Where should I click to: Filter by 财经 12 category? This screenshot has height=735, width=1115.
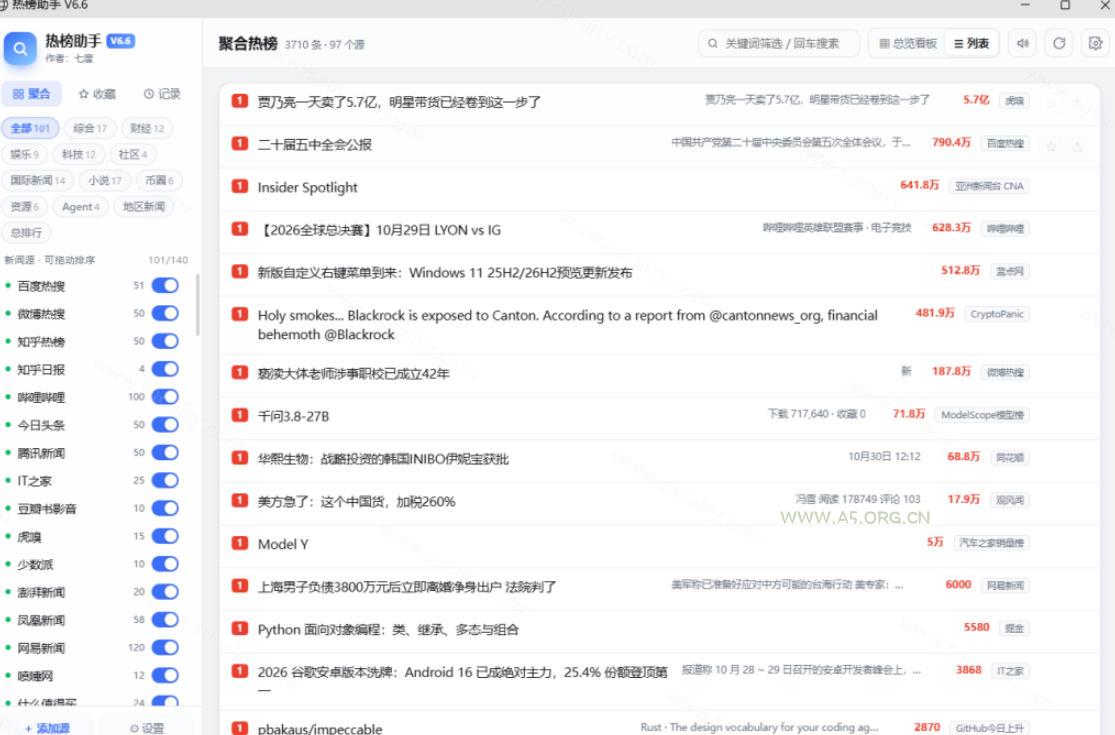(x=146, y=128)
